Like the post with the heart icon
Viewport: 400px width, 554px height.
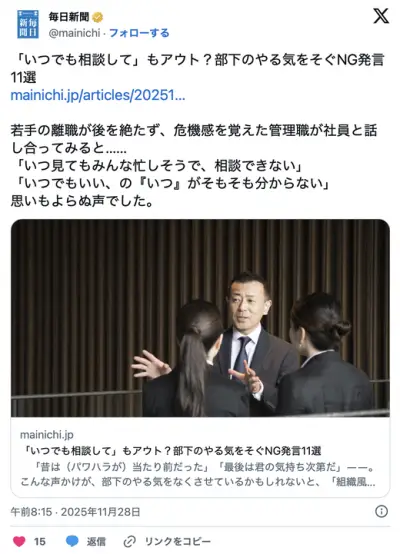[19, 541]
